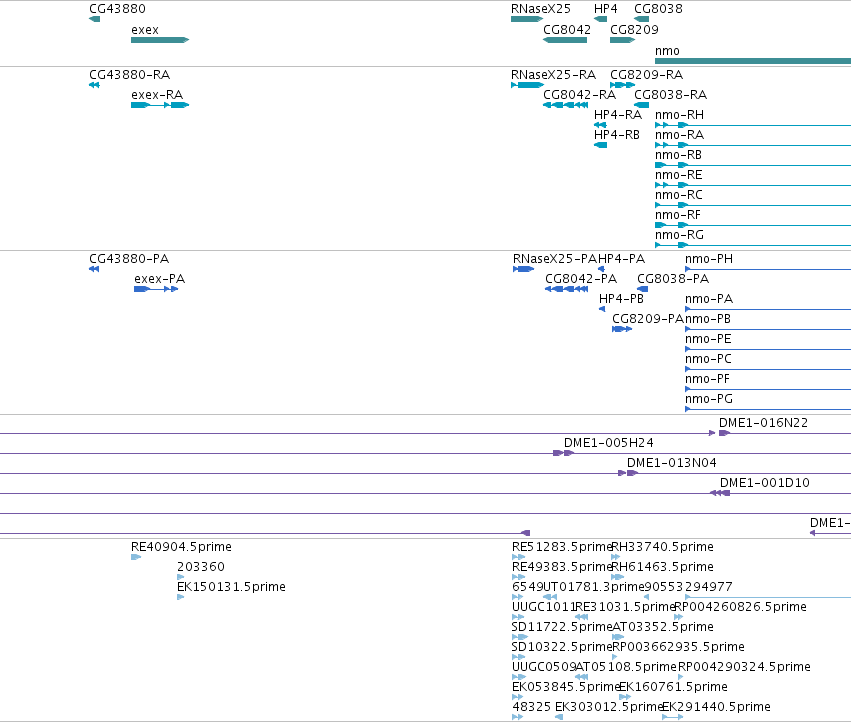Select the CG8042-PA protein feature
Image resolution: width=851 pixels, height=722 pixels.
(x=567, y=289)
